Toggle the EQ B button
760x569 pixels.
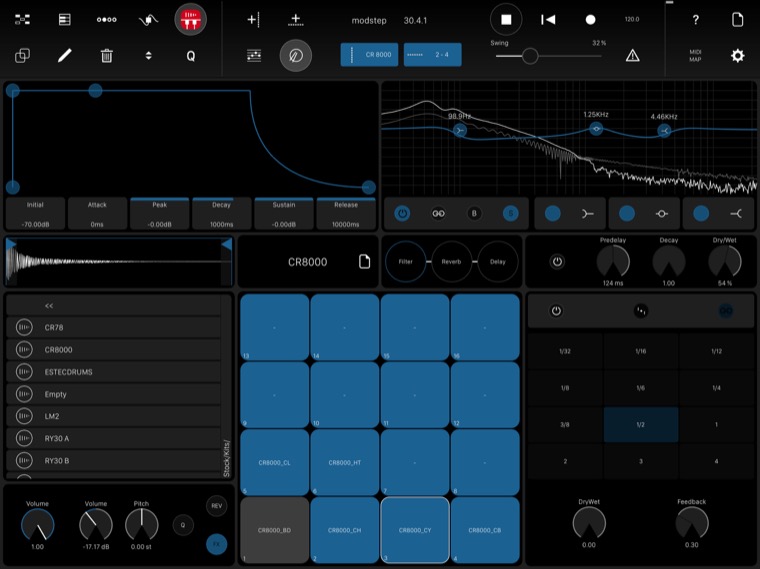pos(474,213)
